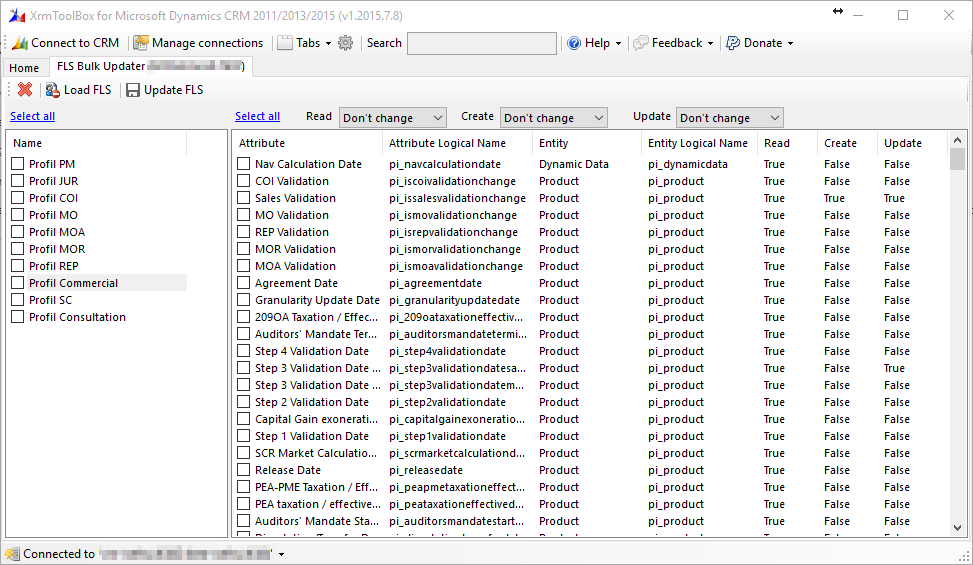The width and height of the screenshot is (973, 565).
Task: Click the connection status icon in status bar
Action: 12,554
